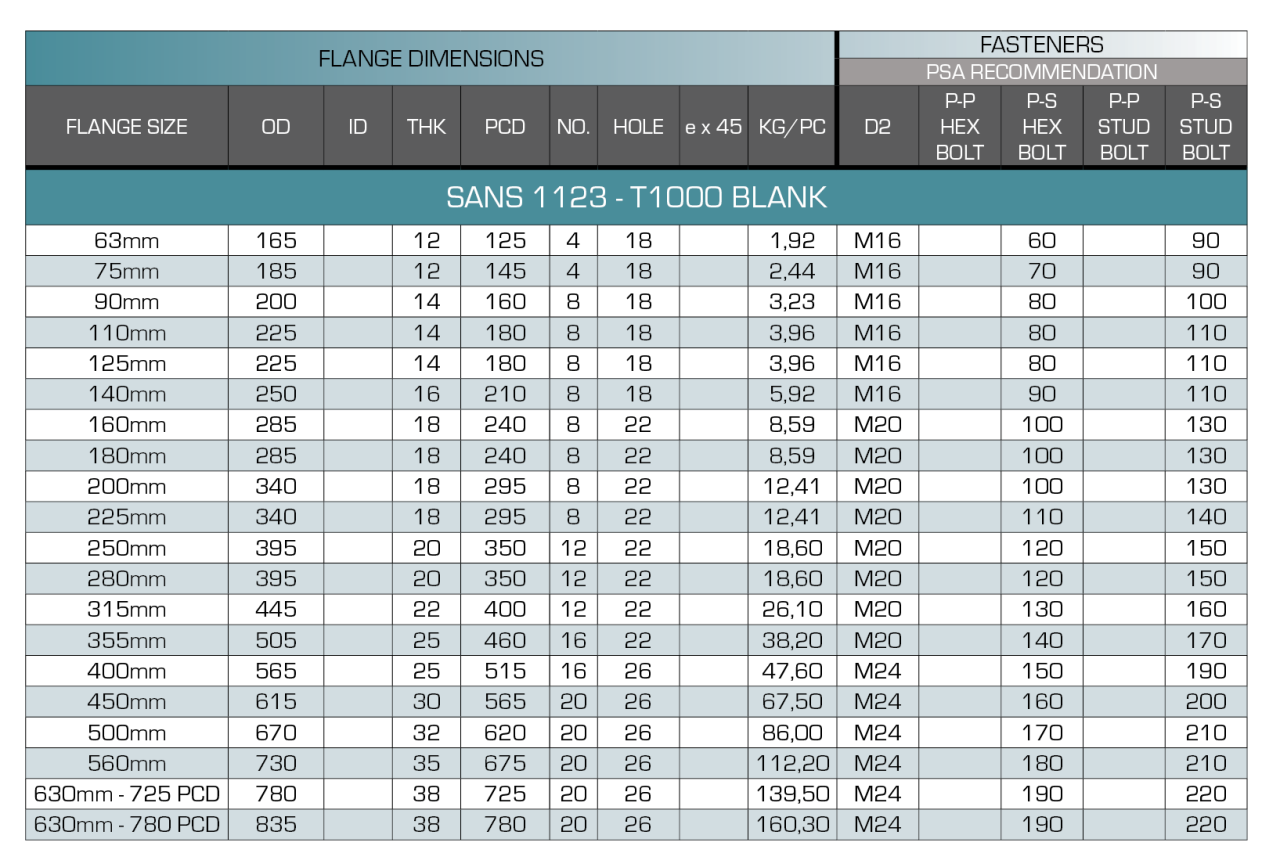Click the FLANGE SIZE column header
This screenshot has width=1280, height=864.
click(127, 127)
